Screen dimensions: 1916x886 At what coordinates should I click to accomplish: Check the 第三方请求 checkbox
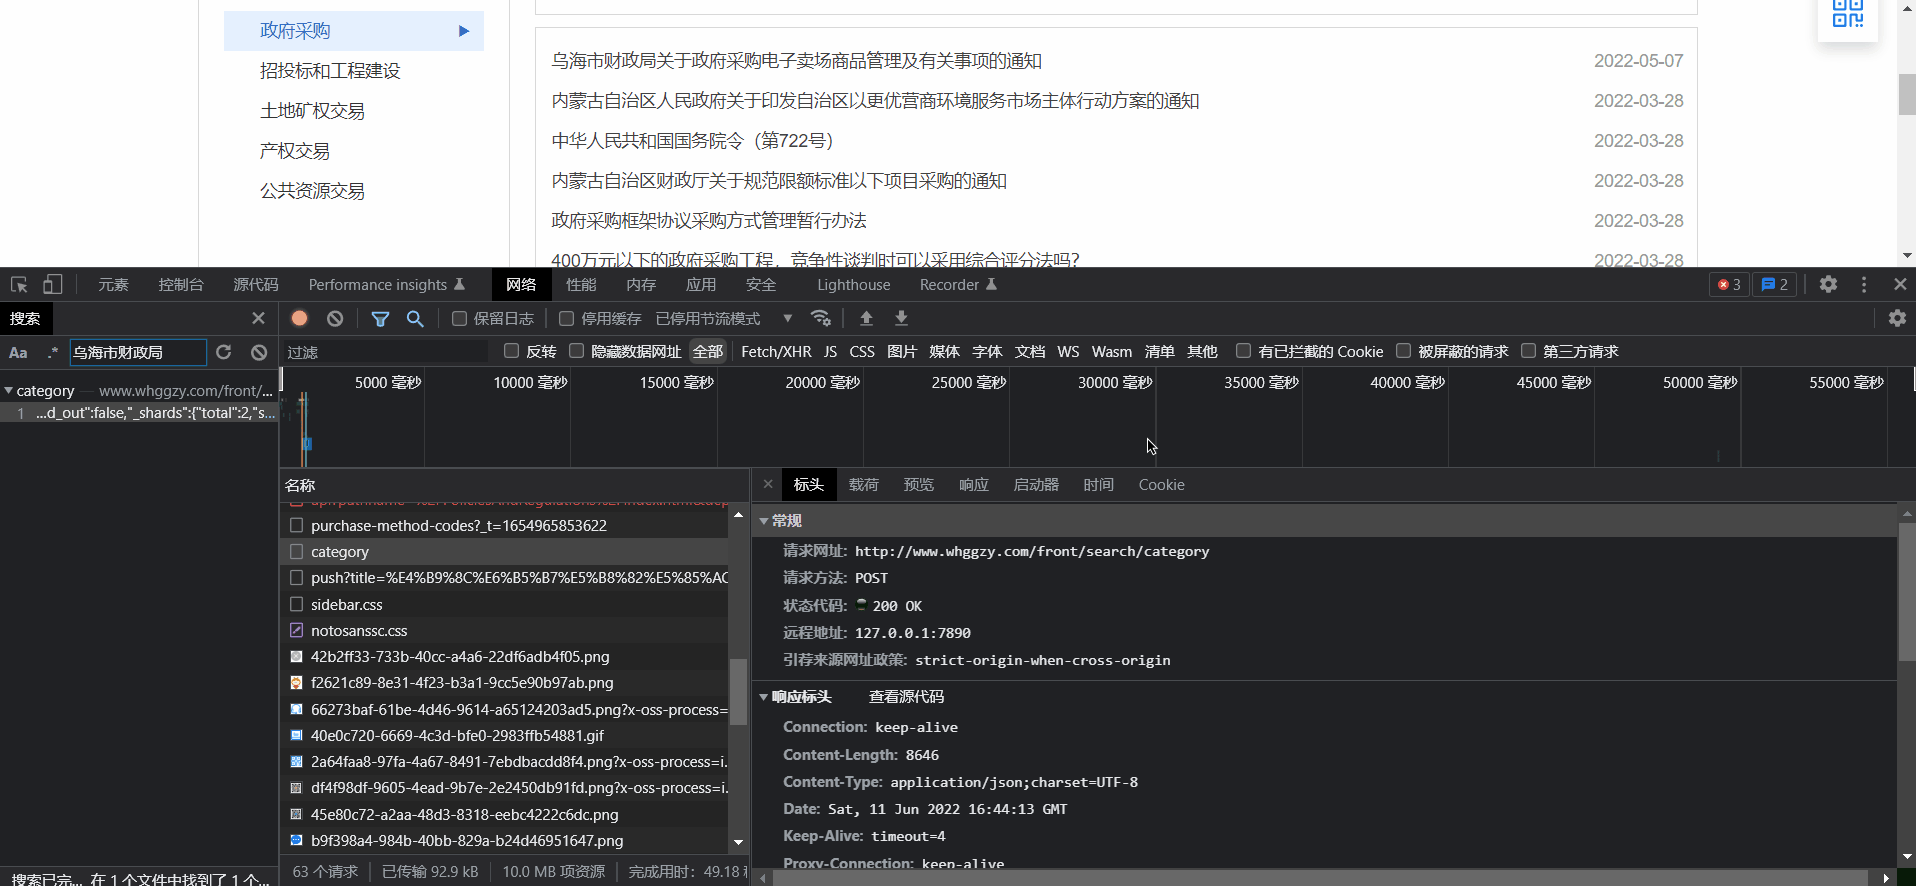click(1528, 351)
